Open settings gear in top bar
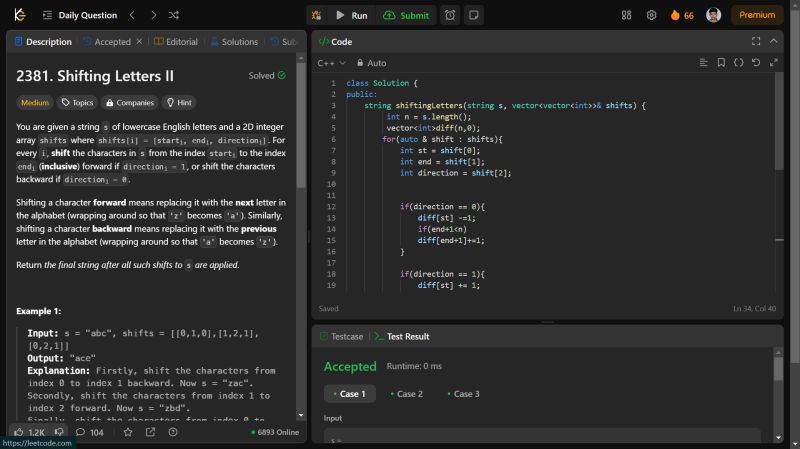Viewport: 800px width, 449px height. [x=652, y=15]
